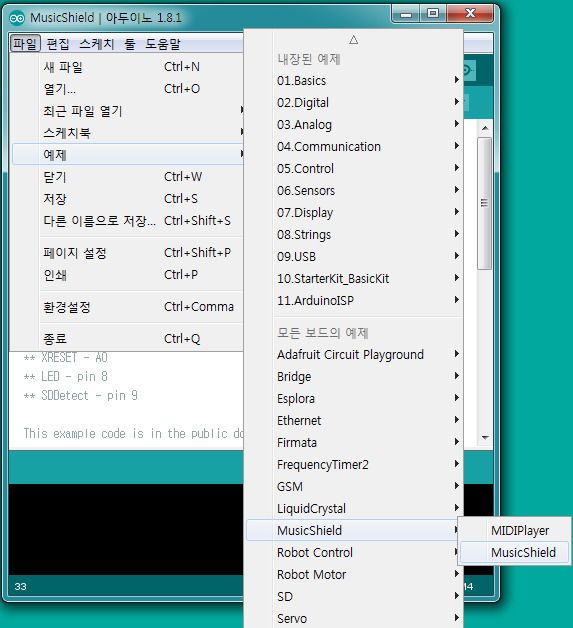Open the 파일 menu in menu bar
Image resolution: width=573 pixels, height=628 pixels.
coord(25,44)
